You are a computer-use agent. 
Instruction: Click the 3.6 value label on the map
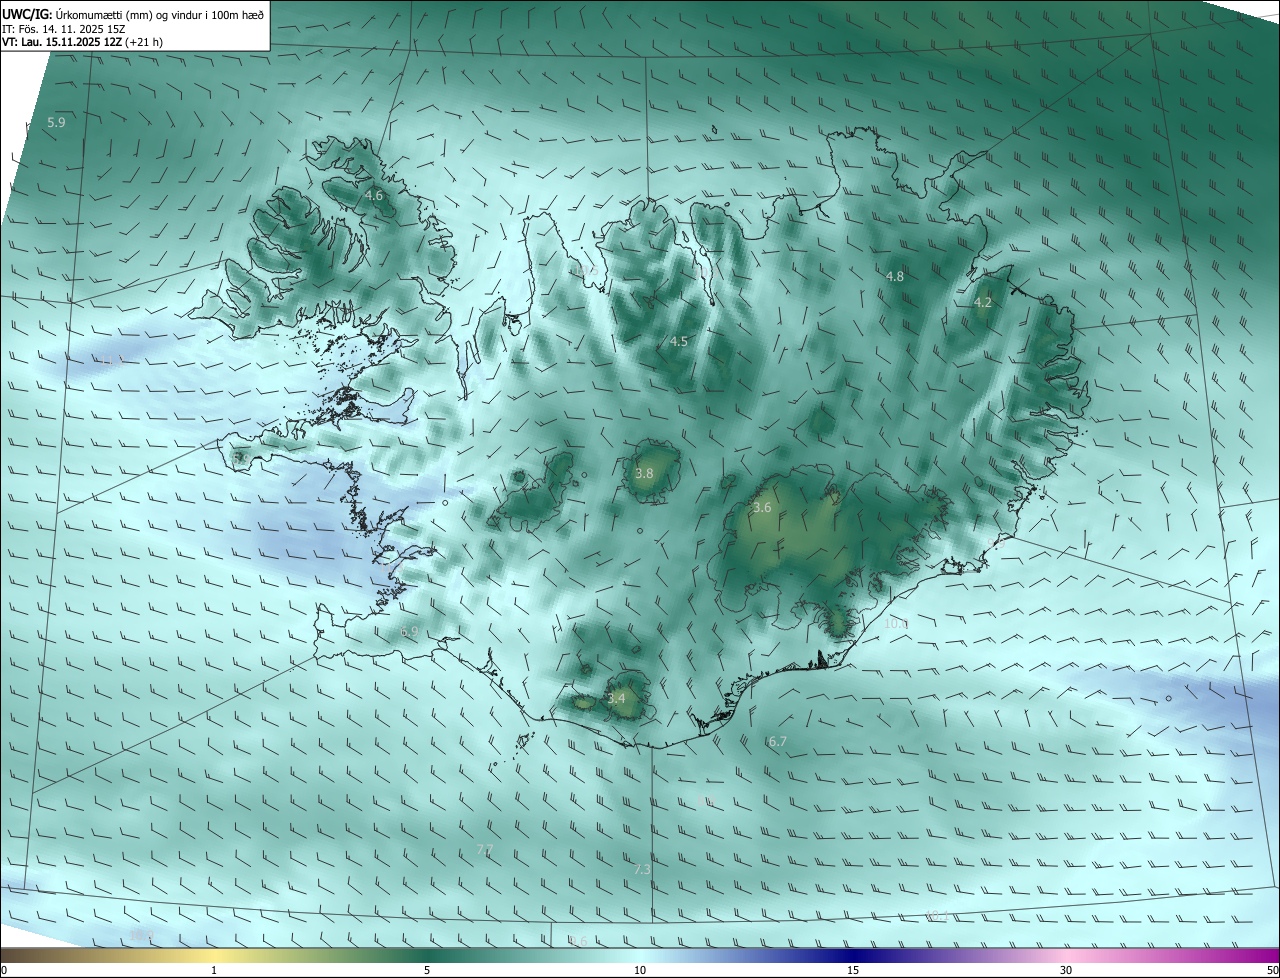762,508
